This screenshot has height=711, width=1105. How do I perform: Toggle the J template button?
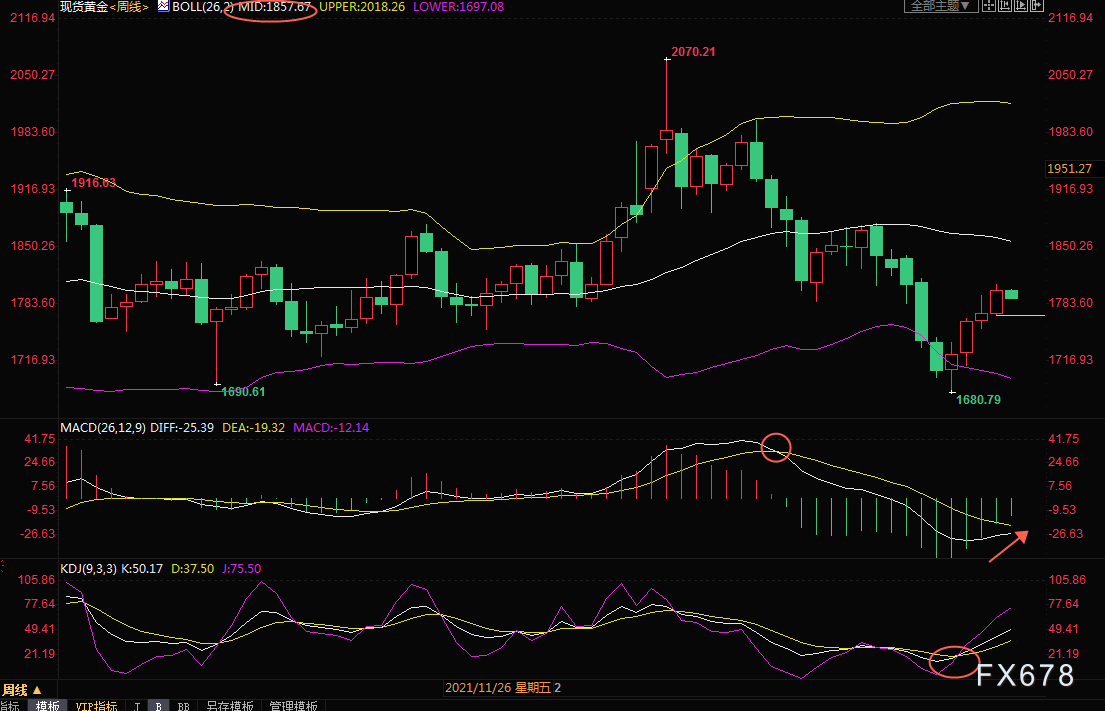tap(136, 706)
